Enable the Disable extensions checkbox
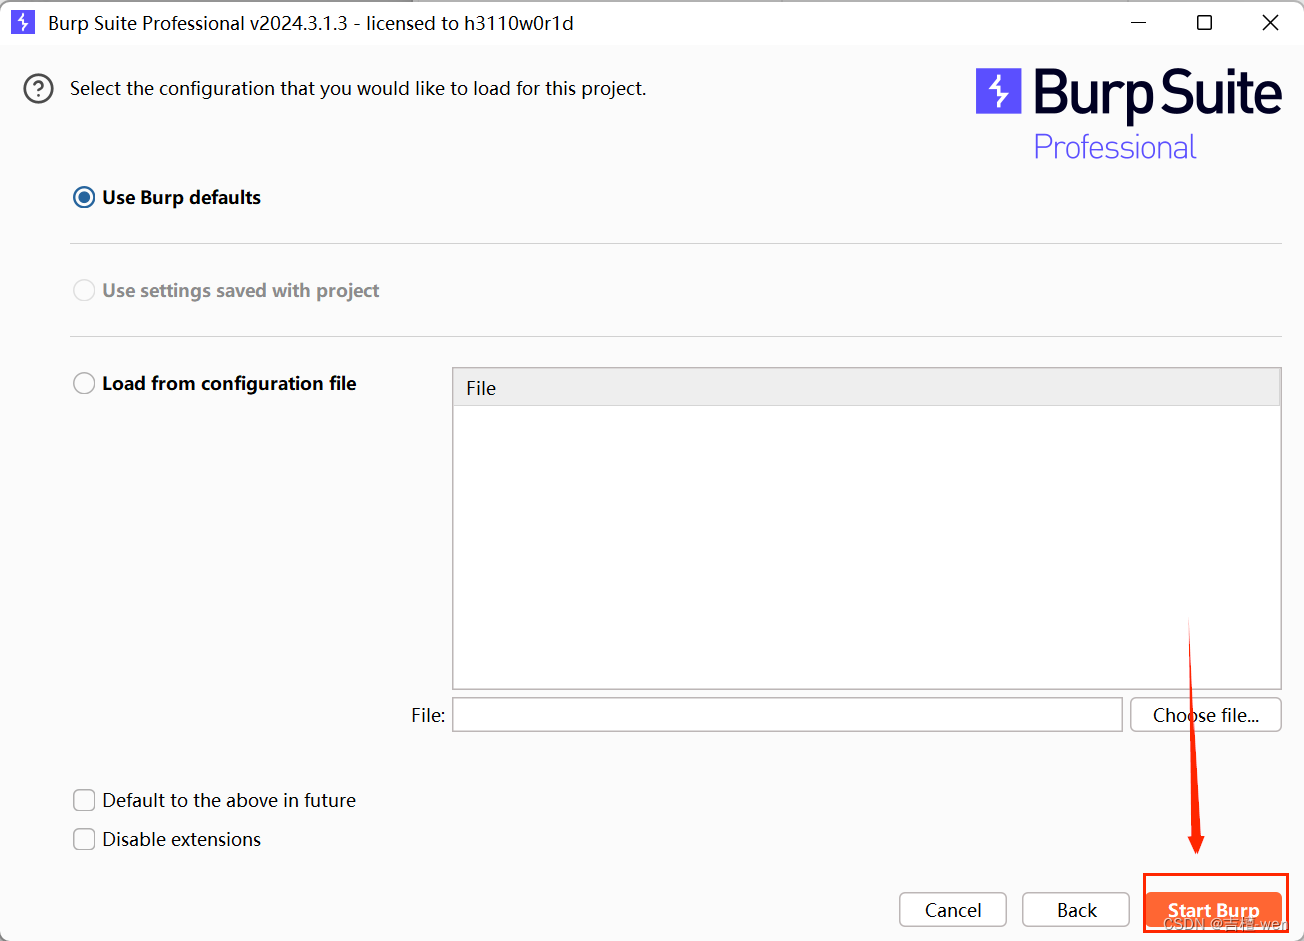 point(84,839)
